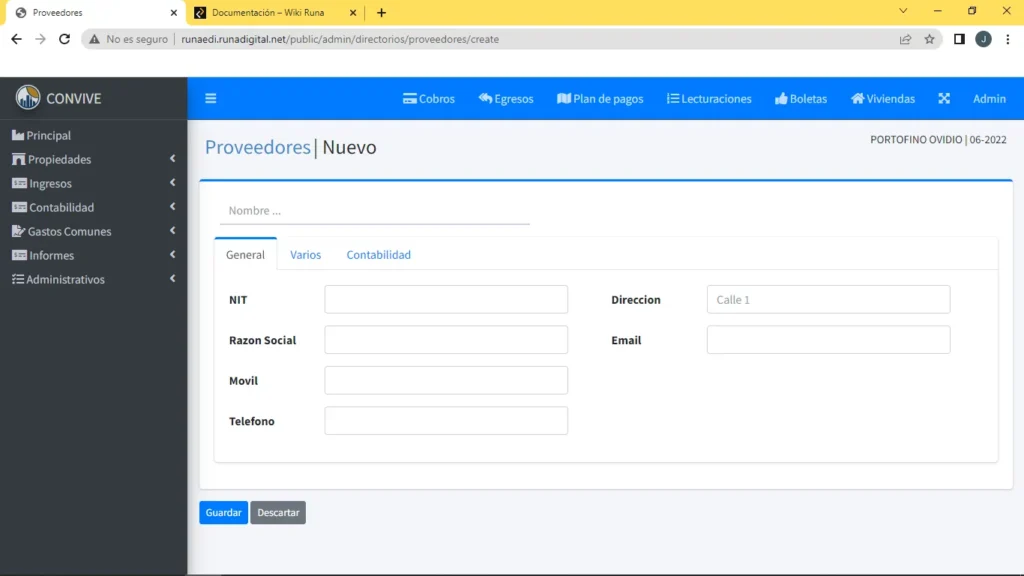1024x576 pixels.
Task: Focus the NIT input field
Action: coord(446,300)
